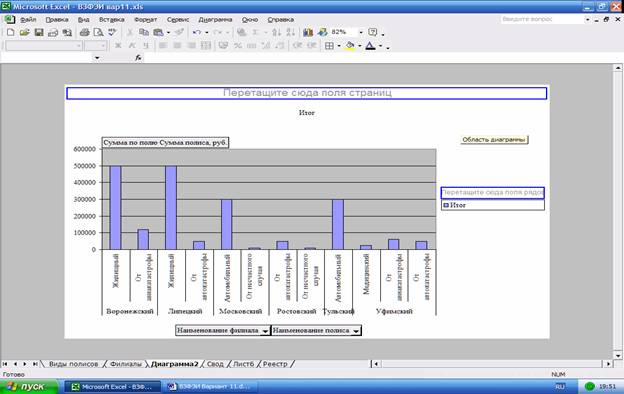Viewport: 624px width, 394px height.
Task: Switch to the Виды полисов sheet tab
Action: (74, 364)
